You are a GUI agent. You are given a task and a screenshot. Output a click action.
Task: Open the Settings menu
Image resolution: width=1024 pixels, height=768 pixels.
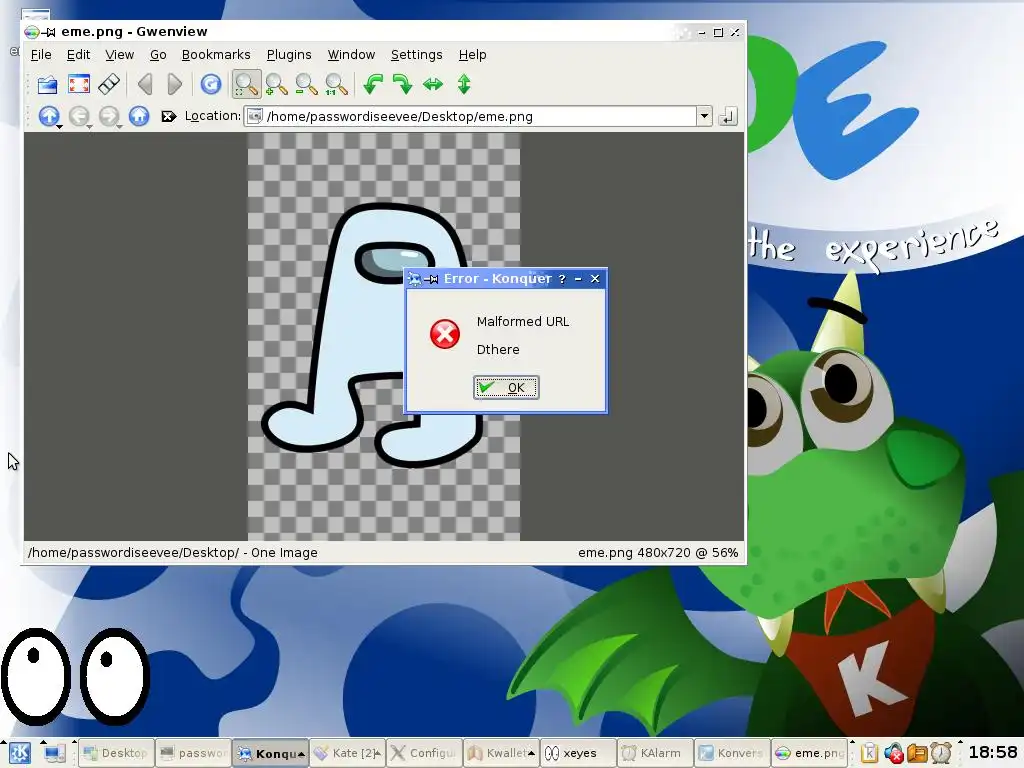[x=416, y=55]
